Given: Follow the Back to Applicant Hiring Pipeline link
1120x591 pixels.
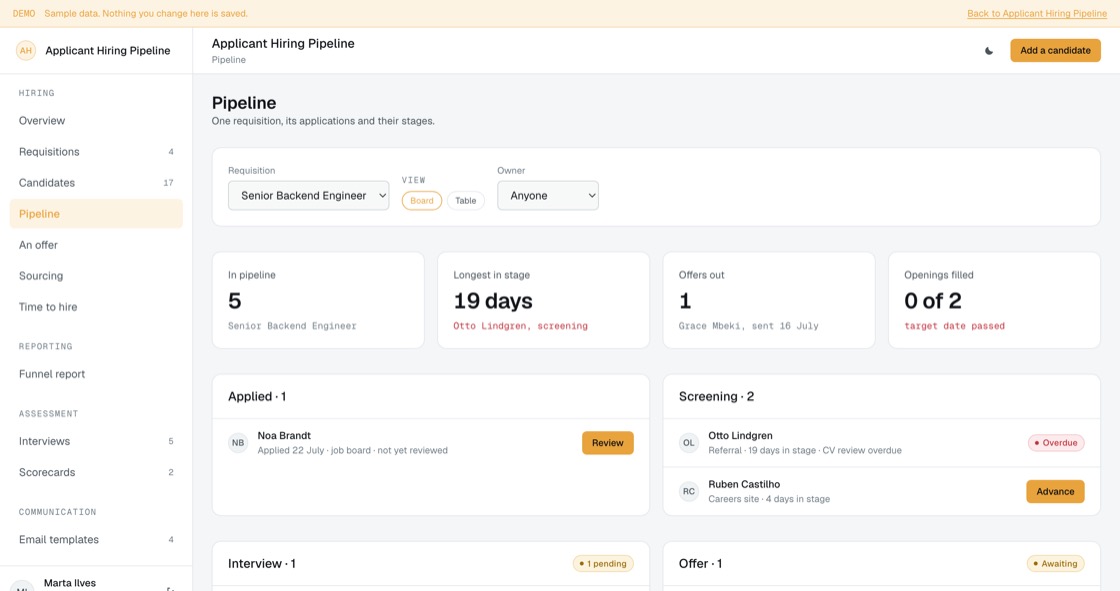Looking at the screenshot, I should pos(1036,14).
